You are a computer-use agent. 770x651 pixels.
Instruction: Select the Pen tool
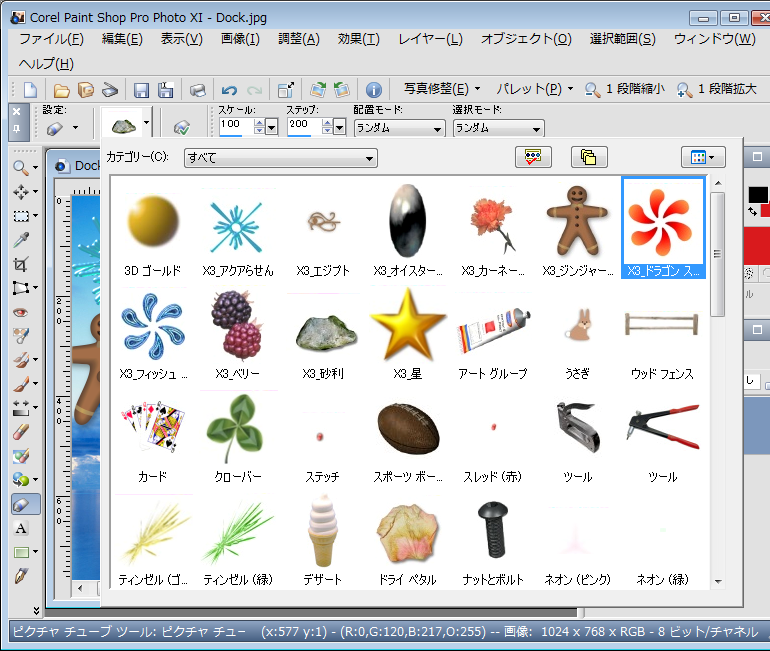tap(21, 576)
